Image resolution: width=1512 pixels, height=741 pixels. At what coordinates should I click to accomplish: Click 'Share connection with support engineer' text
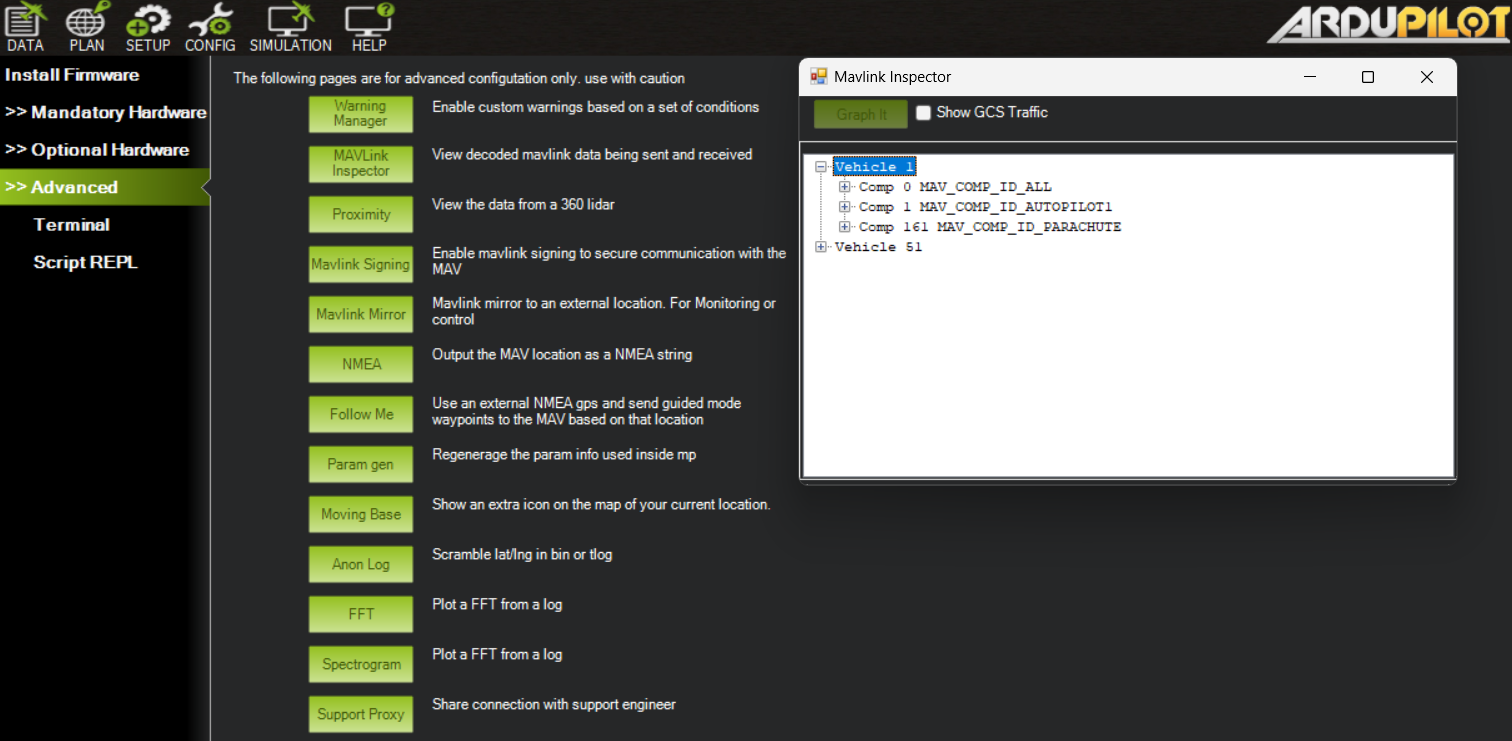point(554,704)
